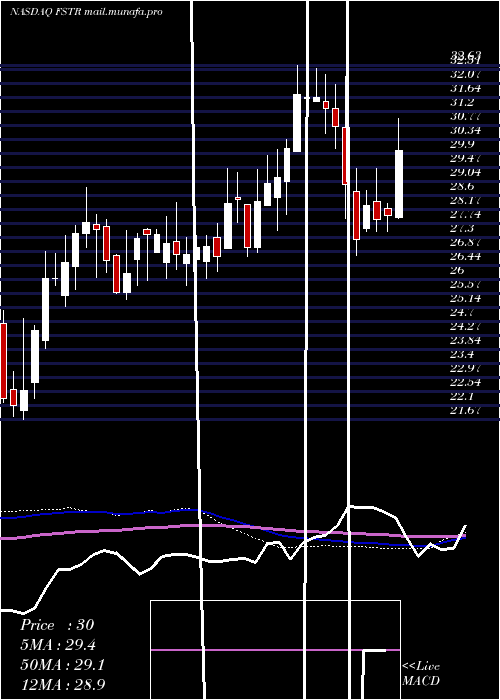Click the NASDAQ FSTR chart title

pyautogui.click(x=86, y=12)
